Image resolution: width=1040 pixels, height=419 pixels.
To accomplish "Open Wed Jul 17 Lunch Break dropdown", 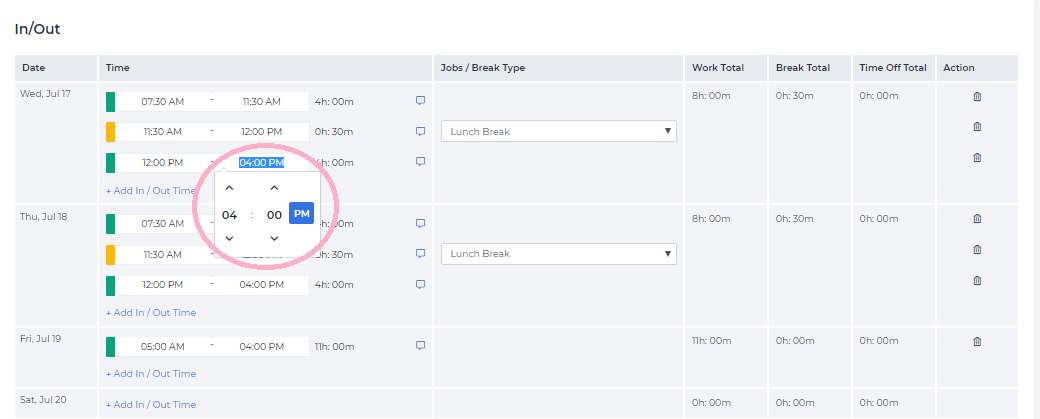I will [558, 132].
